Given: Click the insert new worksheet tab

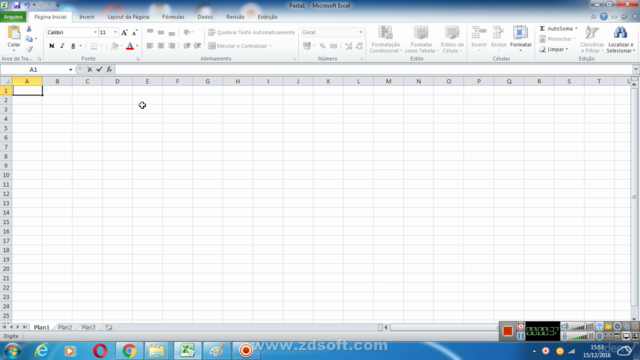Looking at the screenshot, I should click(109, 327).
